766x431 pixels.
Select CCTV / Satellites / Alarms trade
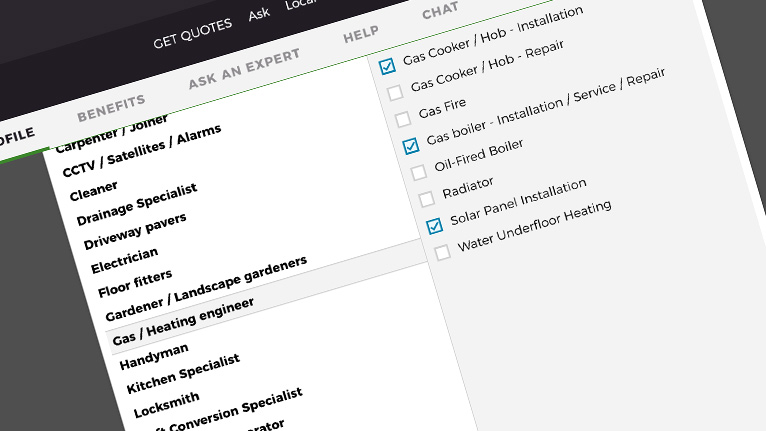[x=142, y=150]
